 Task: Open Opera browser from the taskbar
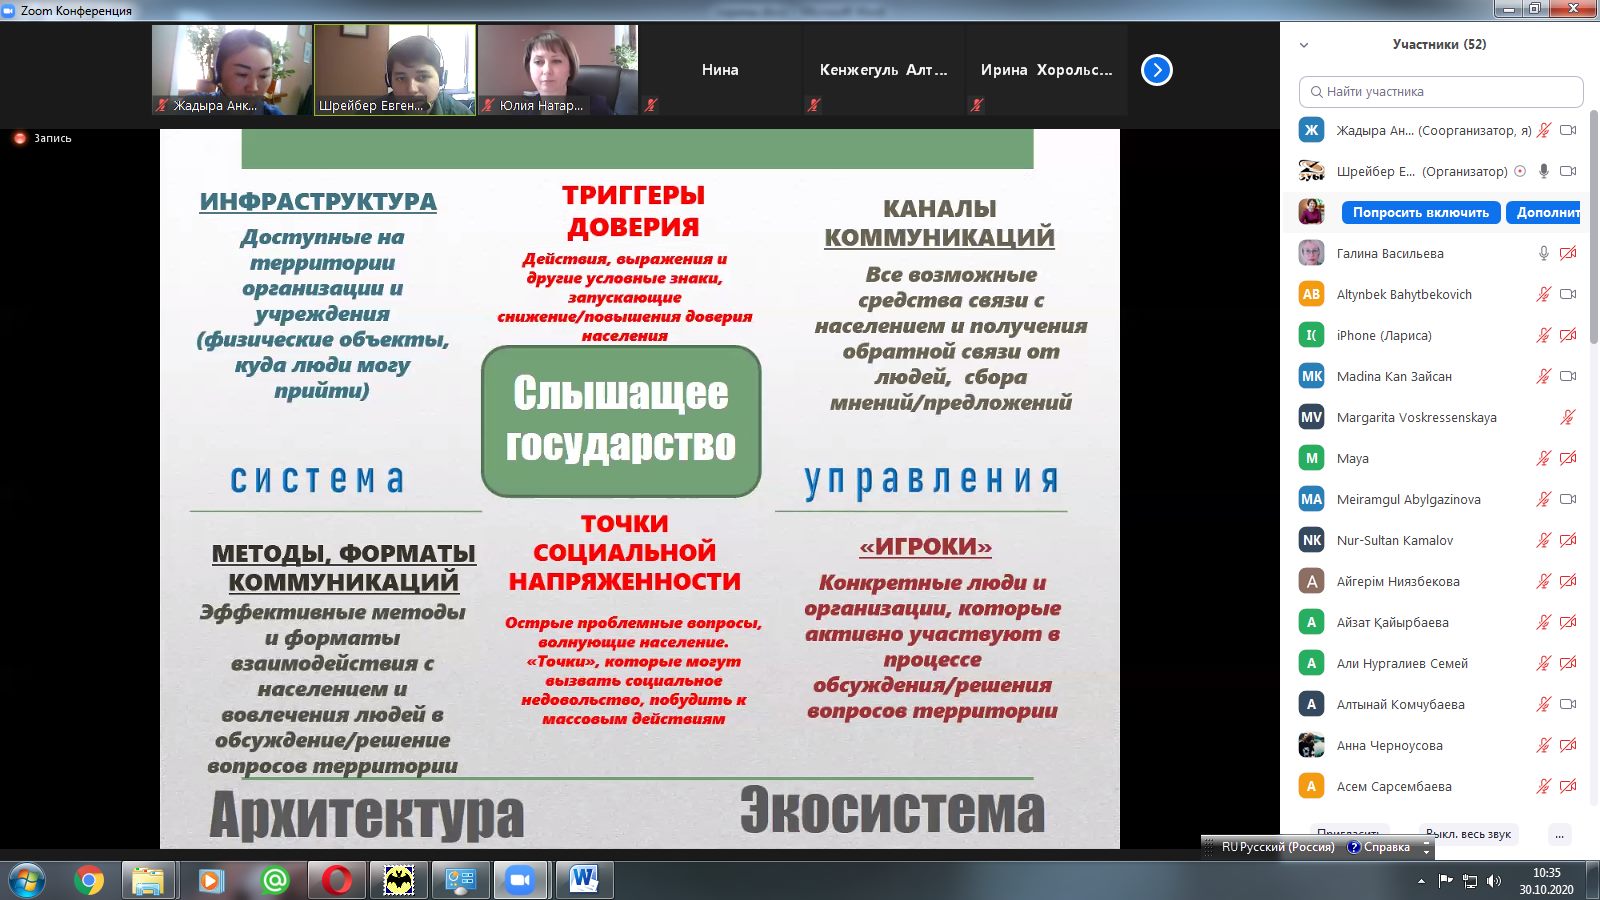click(335, 881)
